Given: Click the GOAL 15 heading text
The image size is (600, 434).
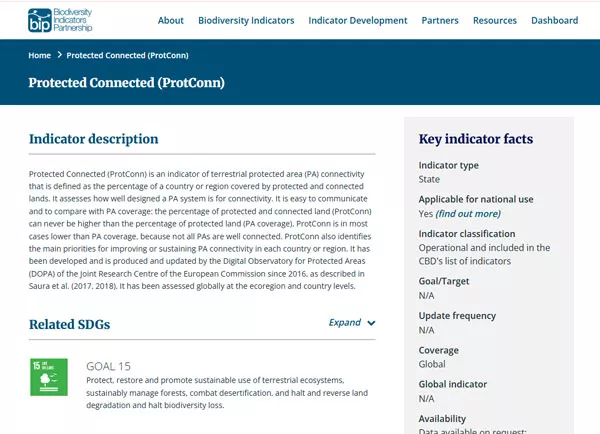Looking at the screenshot, I should [109, 366].
